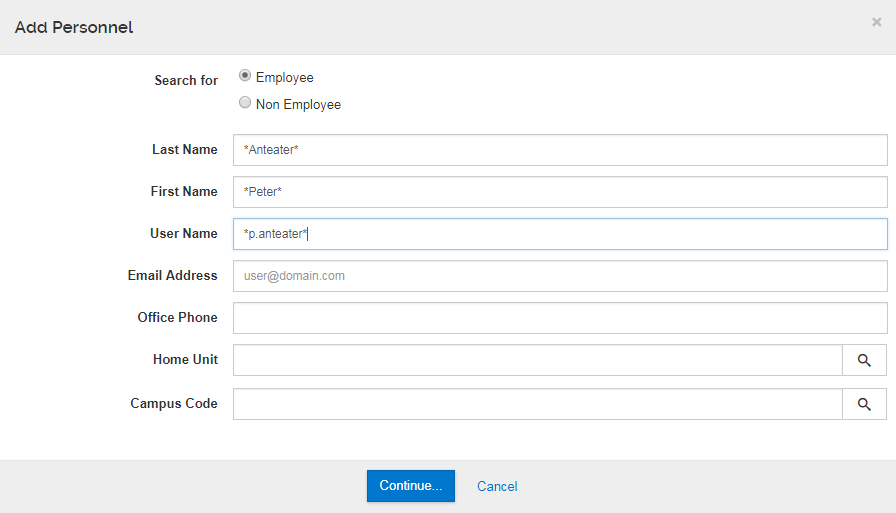Click the Email Address field label
This screenshot has height=513, width=896.
tap(173, 275)
